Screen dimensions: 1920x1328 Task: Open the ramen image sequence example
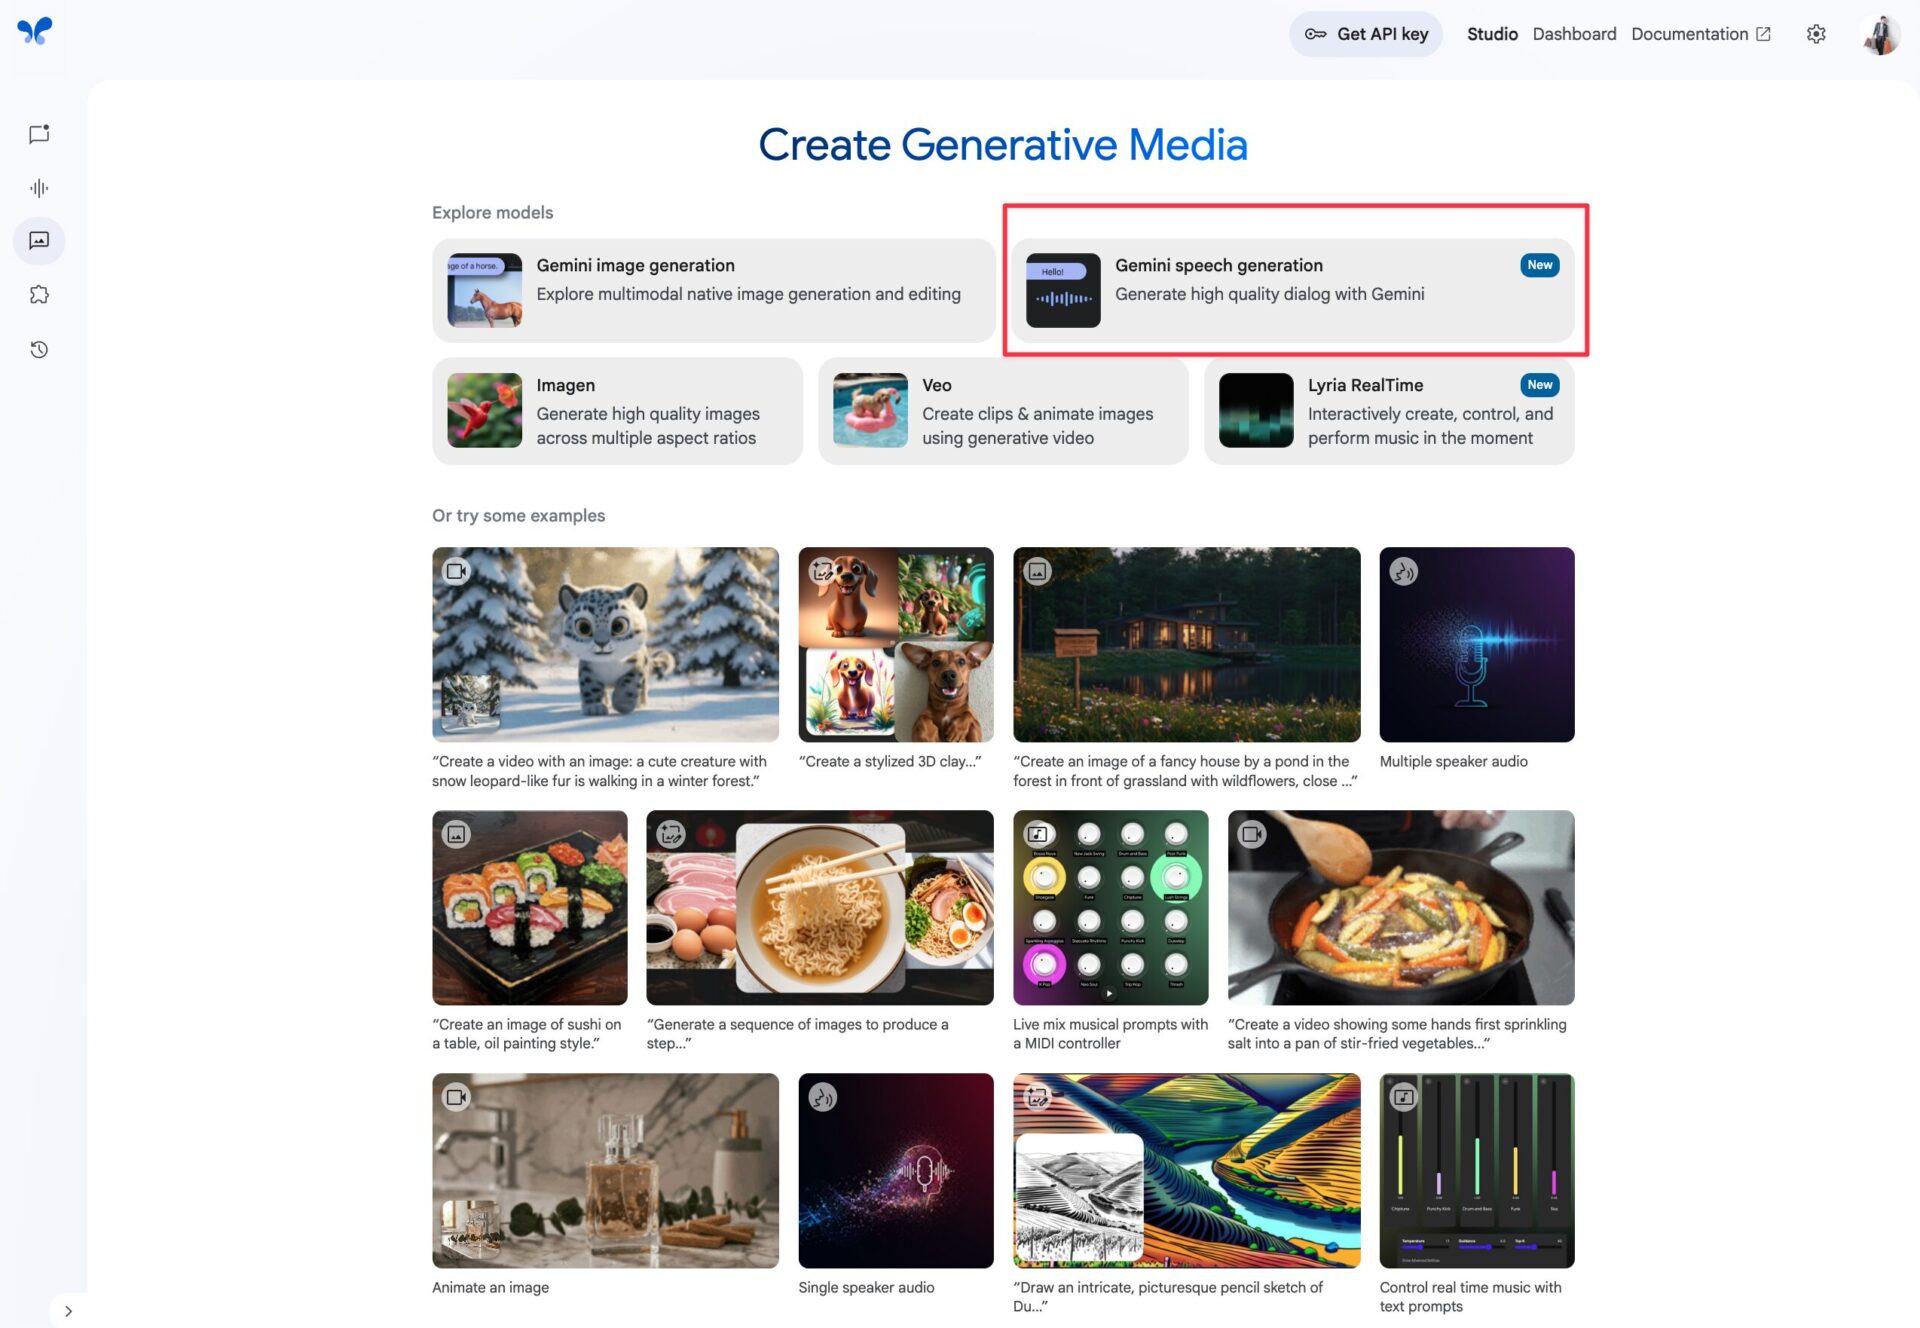pos(820,907)
